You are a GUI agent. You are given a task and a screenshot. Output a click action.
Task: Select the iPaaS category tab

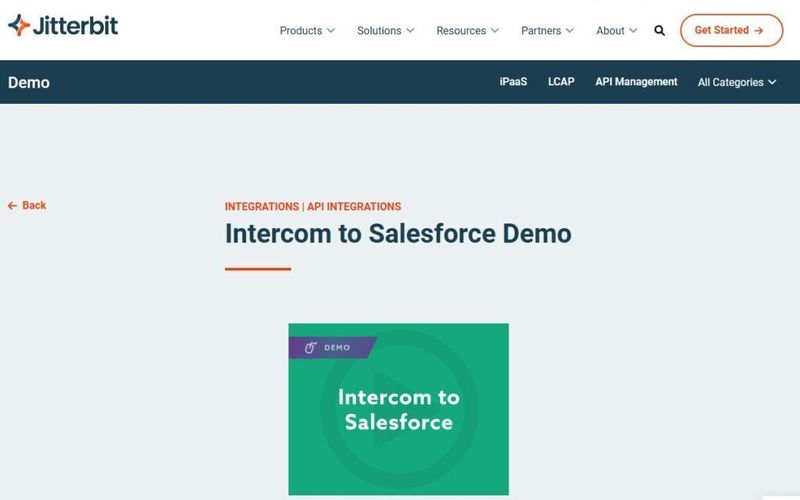click(513, 82)
